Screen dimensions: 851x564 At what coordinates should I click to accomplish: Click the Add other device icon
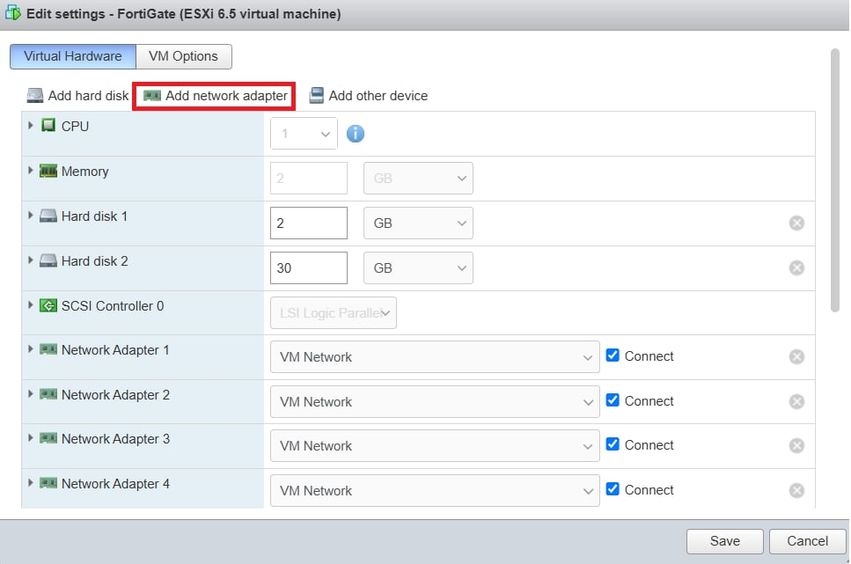316,96
